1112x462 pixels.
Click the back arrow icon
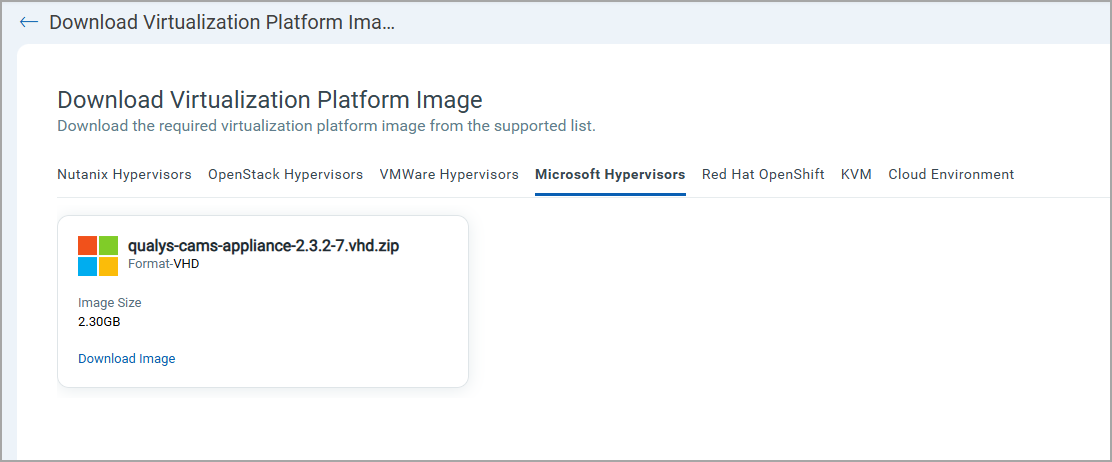tap(28, 22)
